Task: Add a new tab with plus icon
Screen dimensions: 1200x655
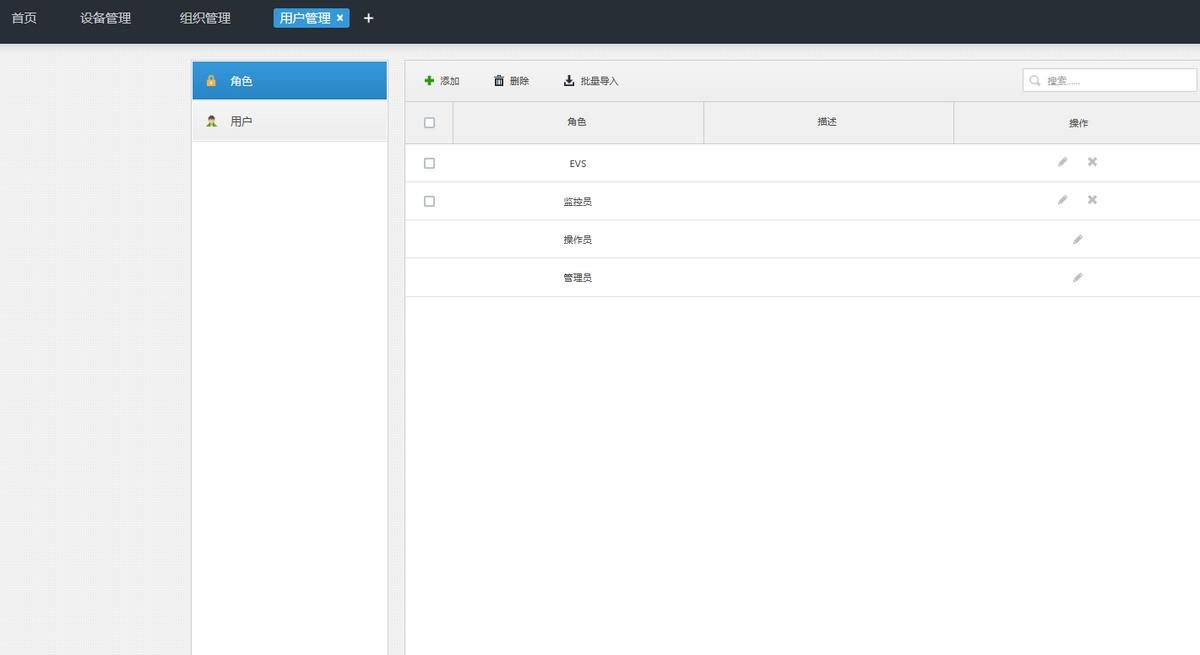Action: coord(368,18)
